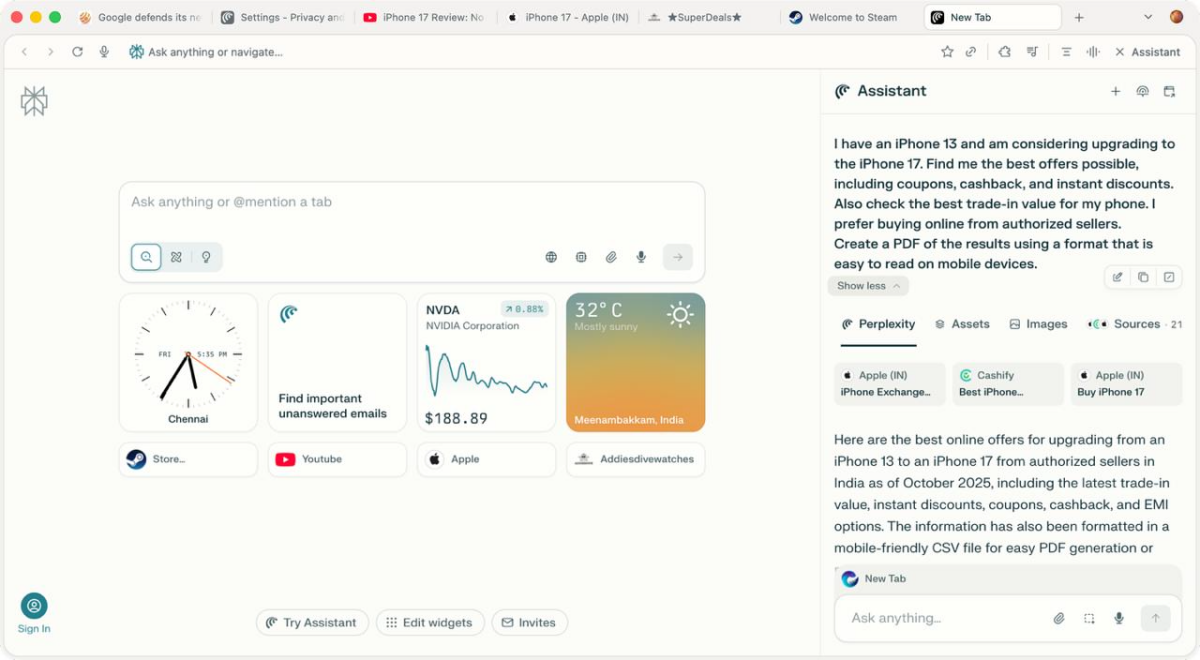The image size is (1200, 660).
Task: Click the Ask anything or @mention input field
Action: pyautogui.click(x=410, y=202)
